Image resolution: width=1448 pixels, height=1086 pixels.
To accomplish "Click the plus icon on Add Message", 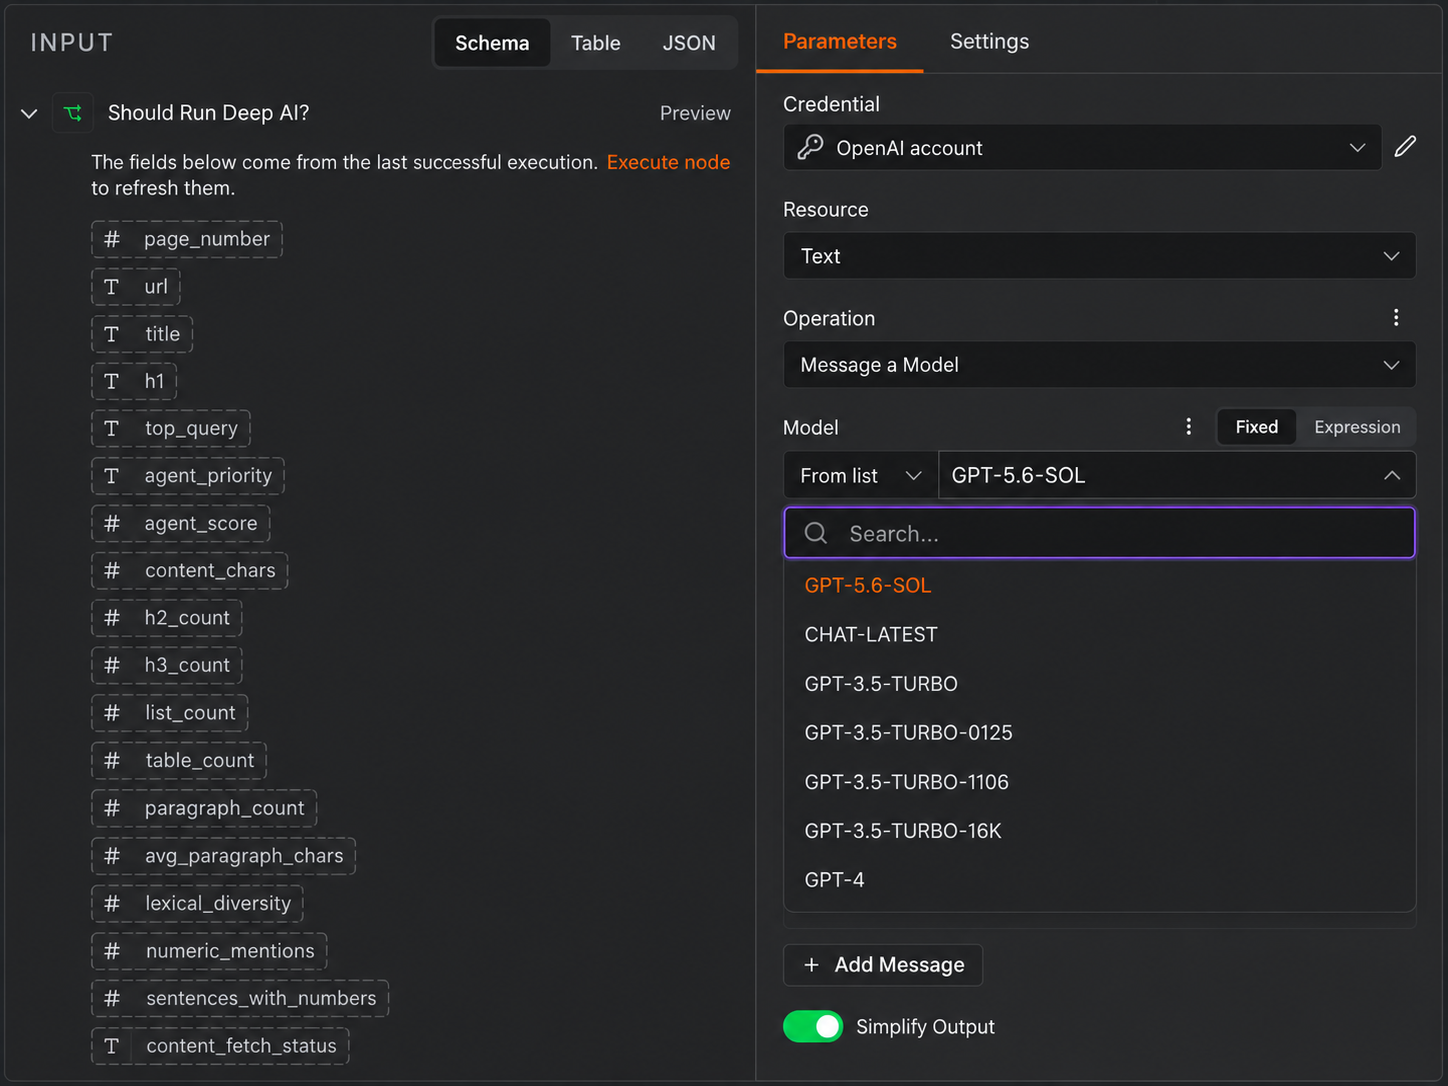I will [x=811, y=965].
